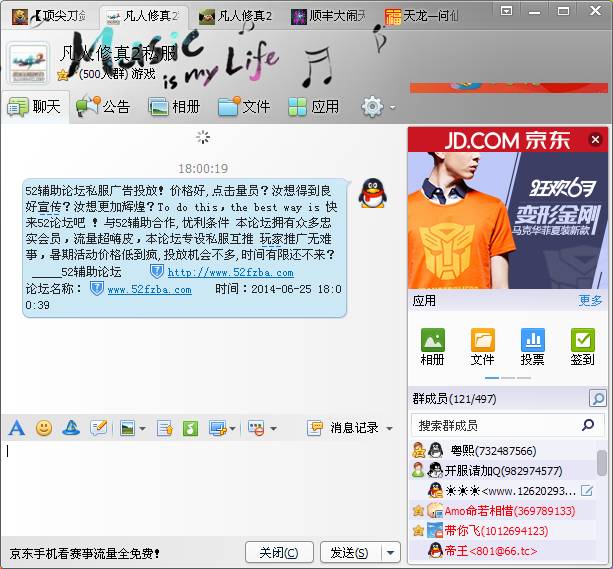Open the 相册 album tab
The width and height of the screenshot is (613, 569).
coord(174,106)
